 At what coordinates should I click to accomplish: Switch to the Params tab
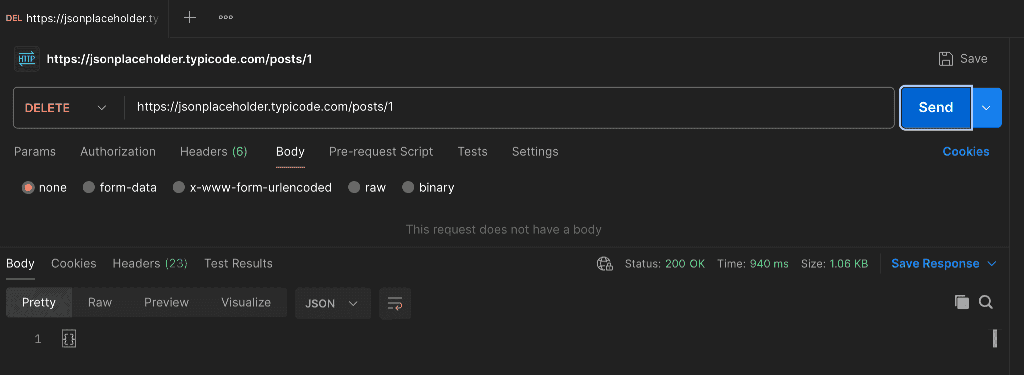point(35,152)
